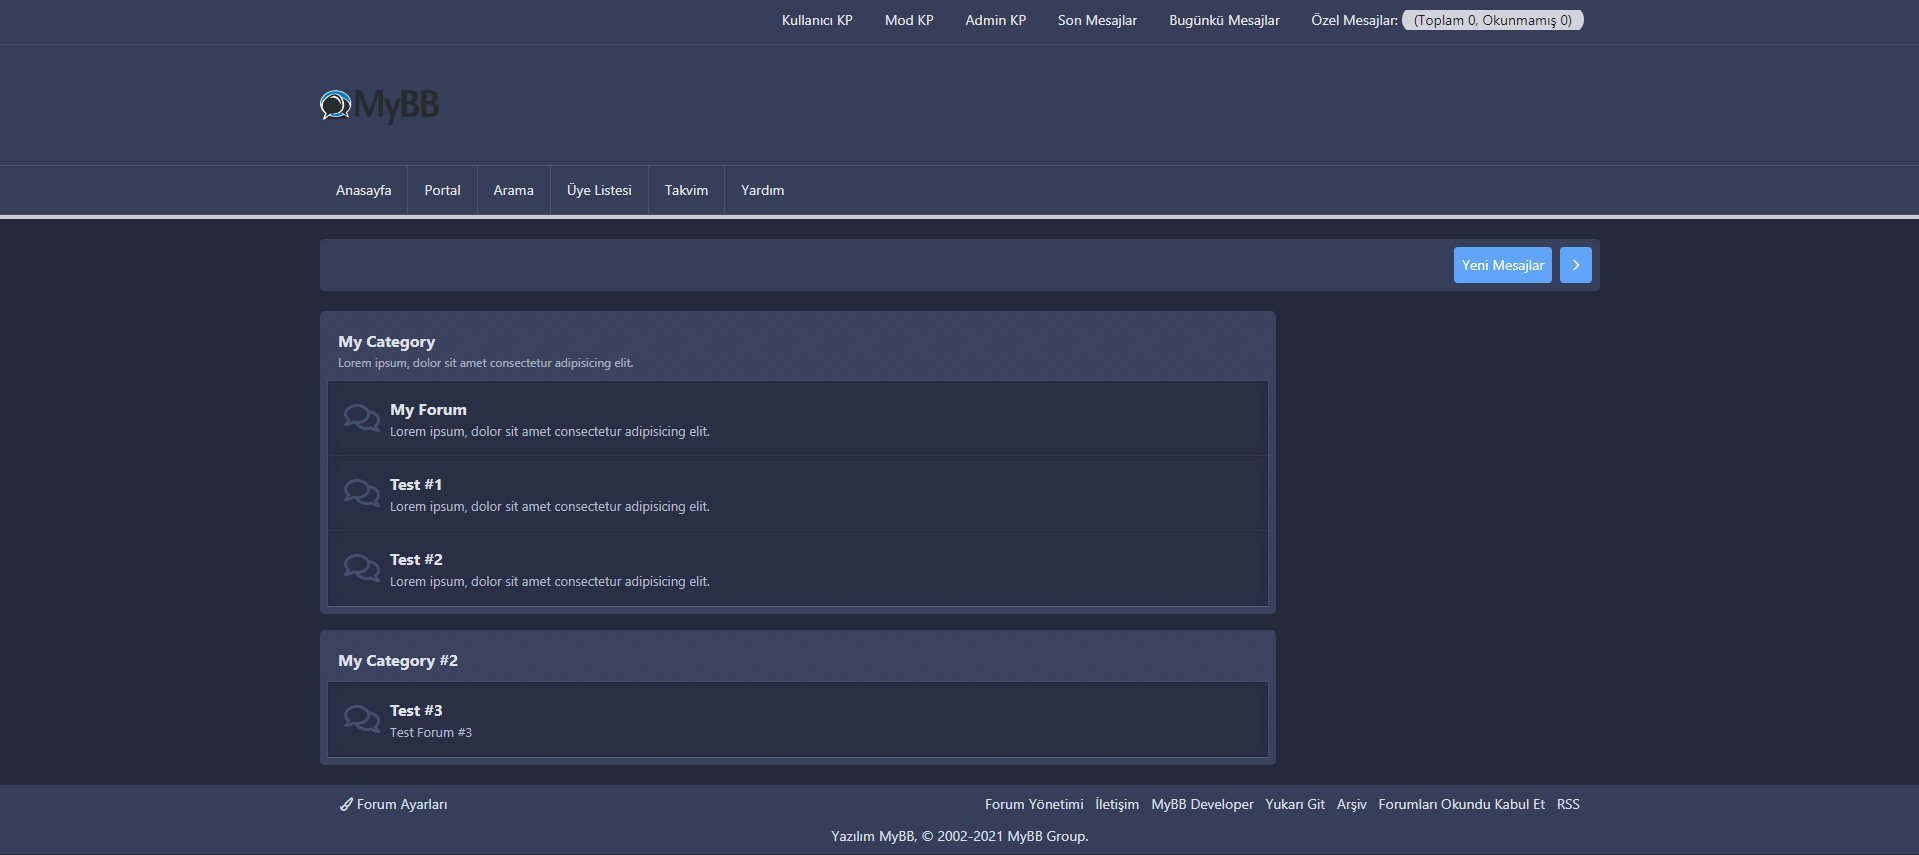
Task: Click the arrow button beside Yeni Mesajlar
Action: pos(1575,265)
